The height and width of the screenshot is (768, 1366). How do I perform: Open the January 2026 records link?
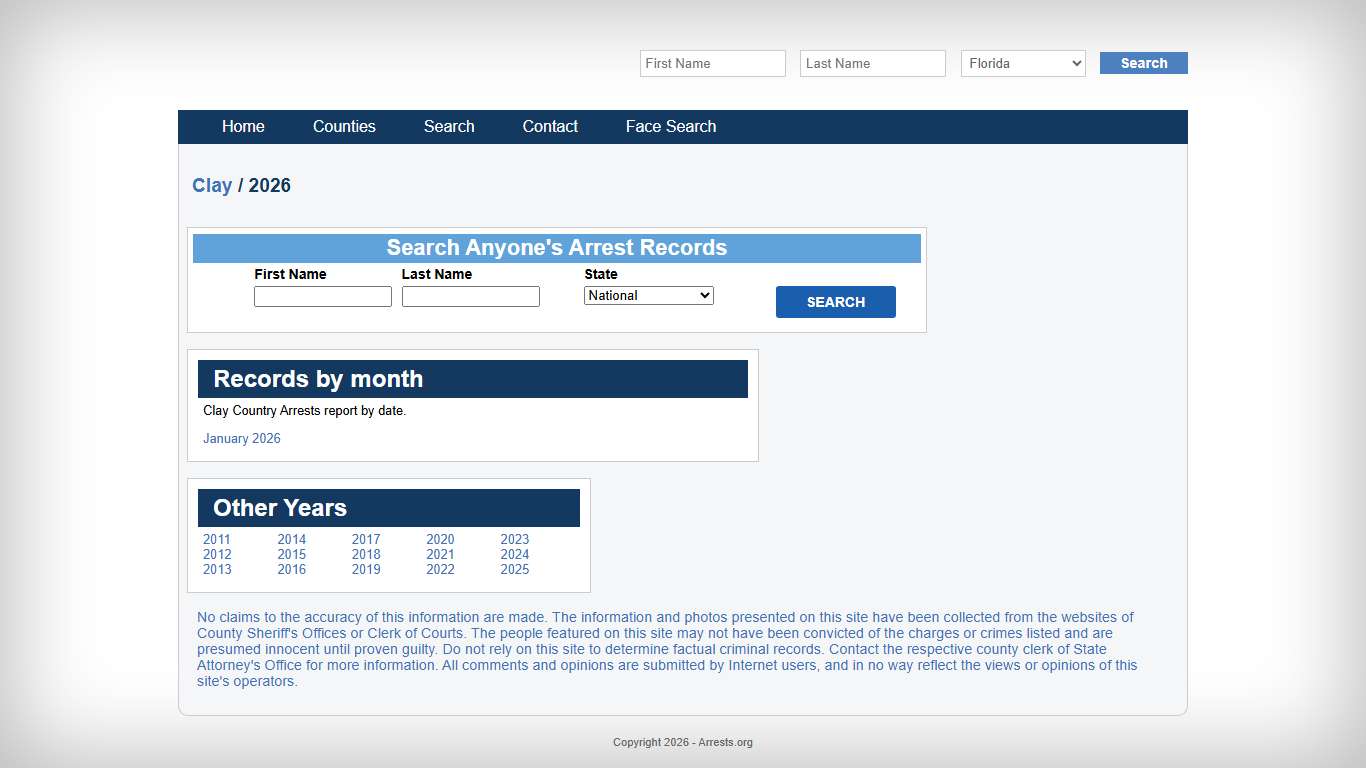242,439
